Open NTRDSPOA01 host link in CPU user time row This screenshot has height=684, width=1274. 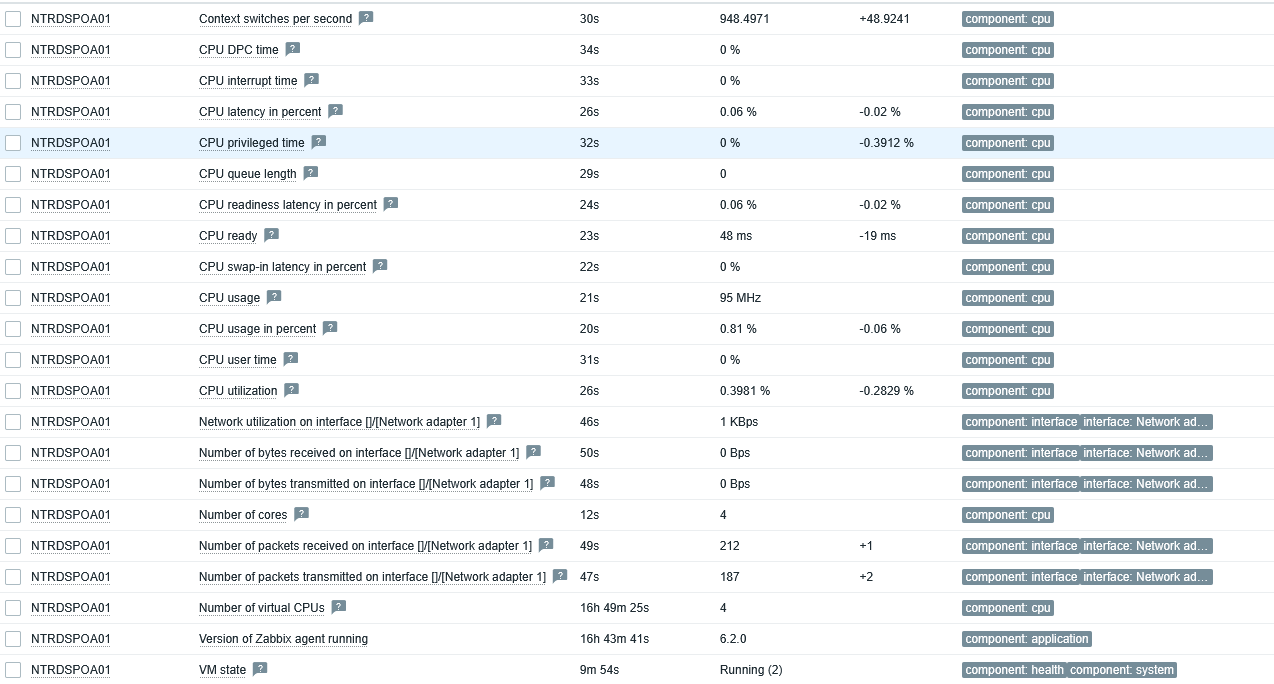click(71, 360)
